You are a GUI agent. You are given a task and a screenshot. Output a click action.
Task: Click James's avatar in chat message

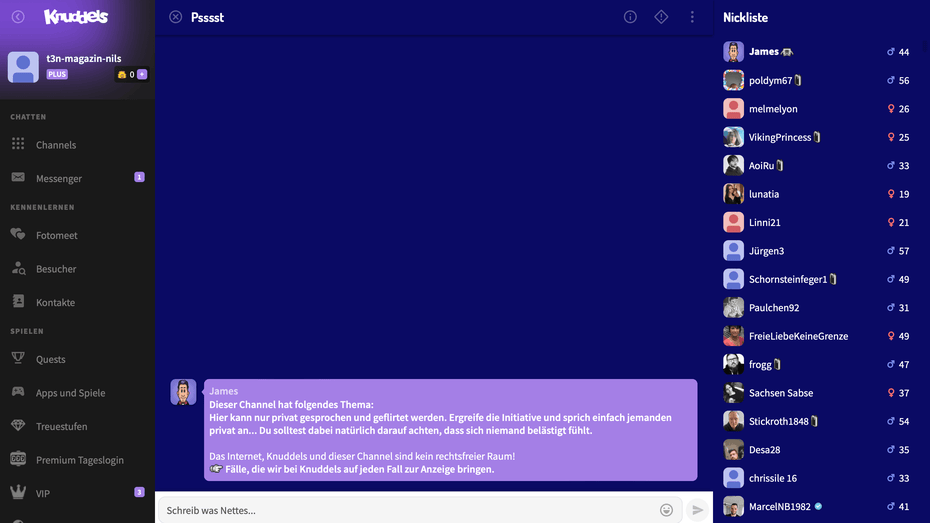click(x=183, y=392)
